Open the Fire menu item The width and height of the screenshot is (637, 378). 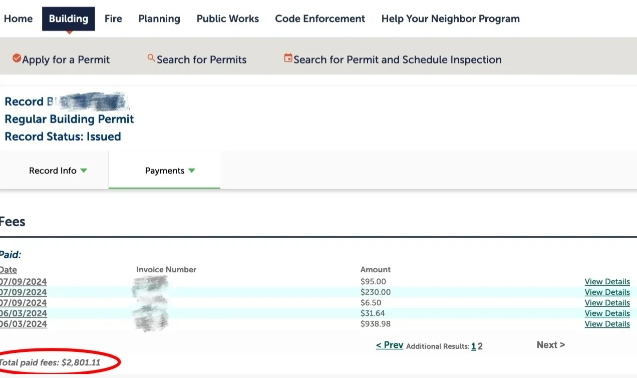coord(113,19)
